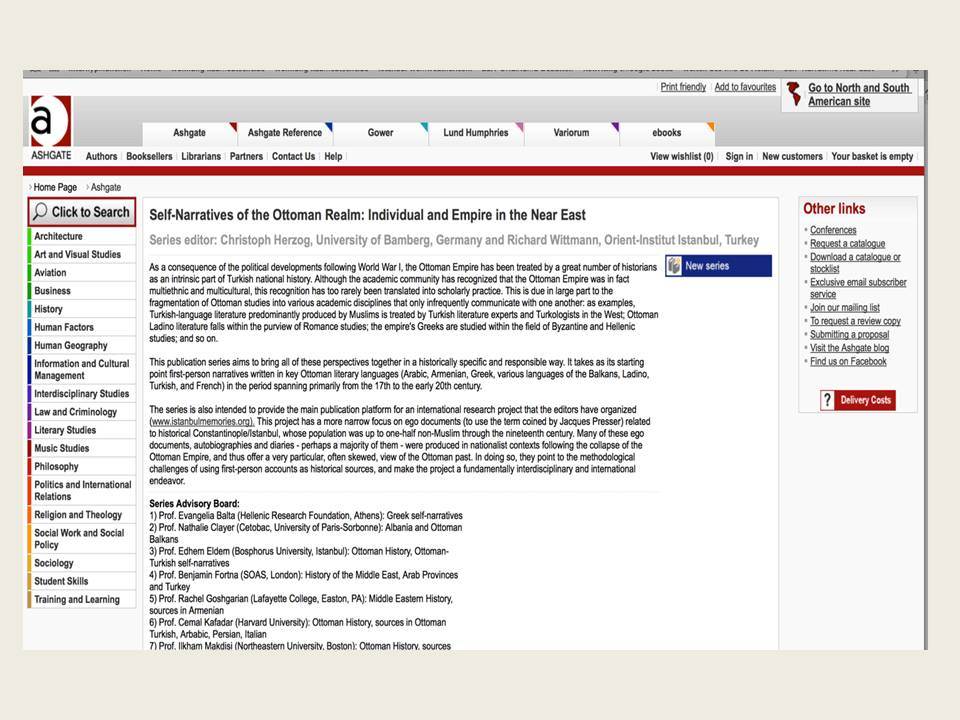Click the question mark Delivery Costs icon

[827, 400]
